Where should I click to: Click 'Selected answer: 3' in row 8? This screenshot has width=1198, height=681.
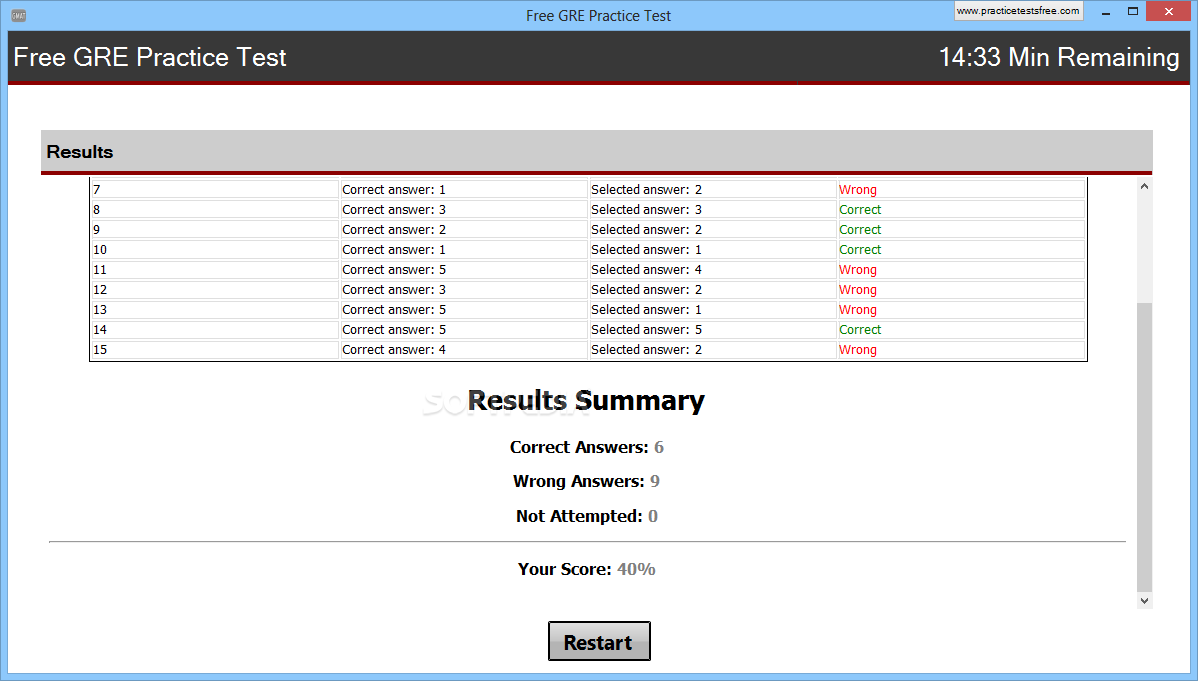646,209
